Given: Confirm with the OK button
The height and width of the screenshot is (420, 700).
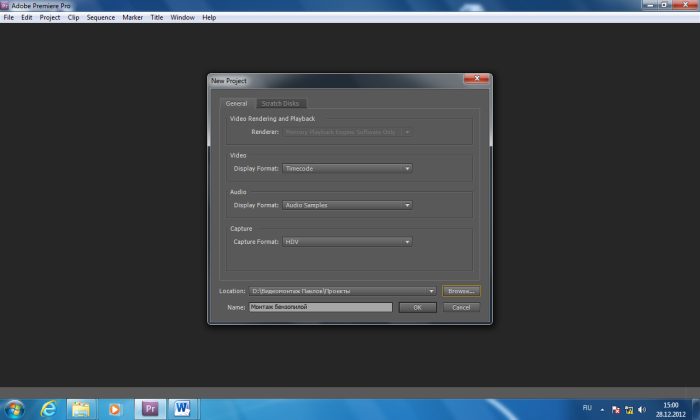Looking at the screenshot, I should [x=417, y=308].
